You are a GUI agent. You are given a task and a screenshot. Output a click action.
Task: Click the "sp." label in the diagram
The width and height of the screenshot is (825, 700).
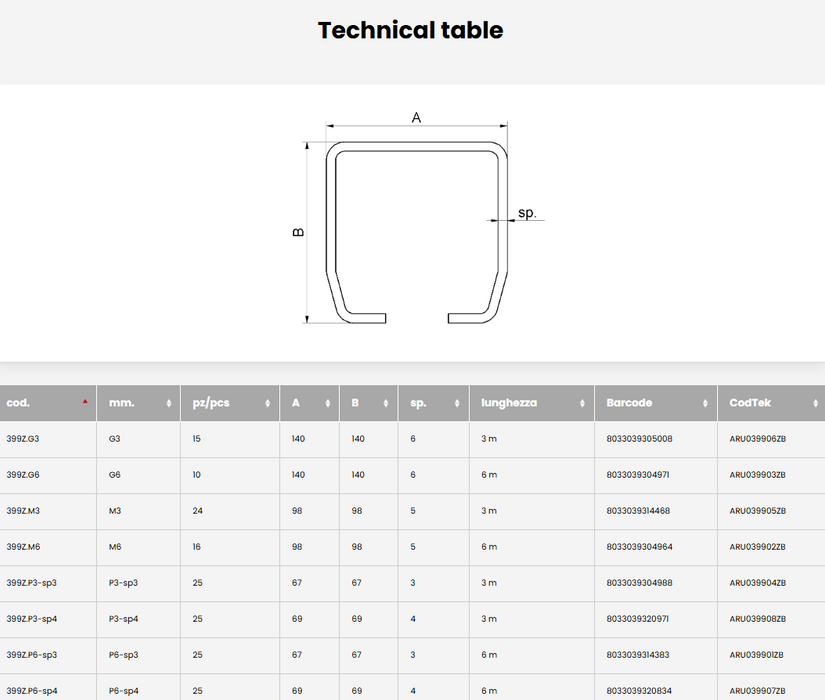click(527, 213)
